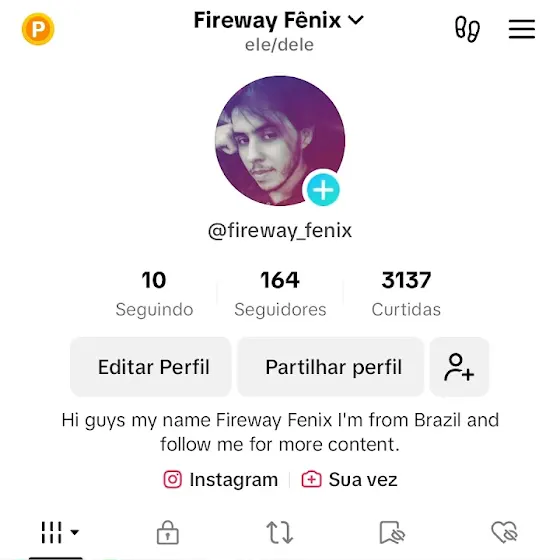Image resolution: width=560 pixels, height=560 pixels.
Task: Click Partilhar perfil button
Action: pos(331,367)
